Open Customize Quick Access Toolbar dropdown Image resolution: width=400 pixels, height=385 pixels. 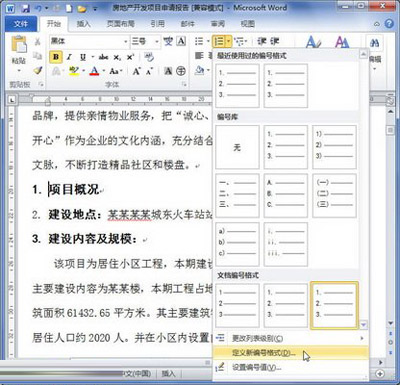(95, 8)
